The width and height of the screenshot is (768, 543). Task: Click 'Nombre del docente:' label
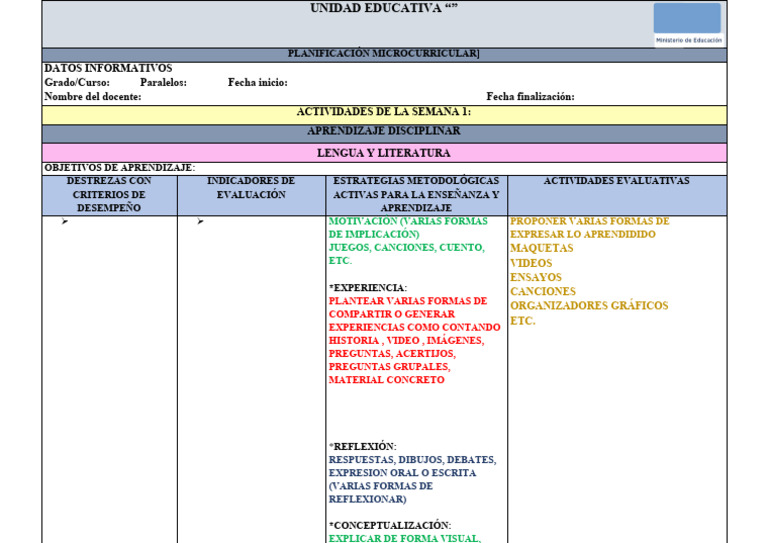93,96
